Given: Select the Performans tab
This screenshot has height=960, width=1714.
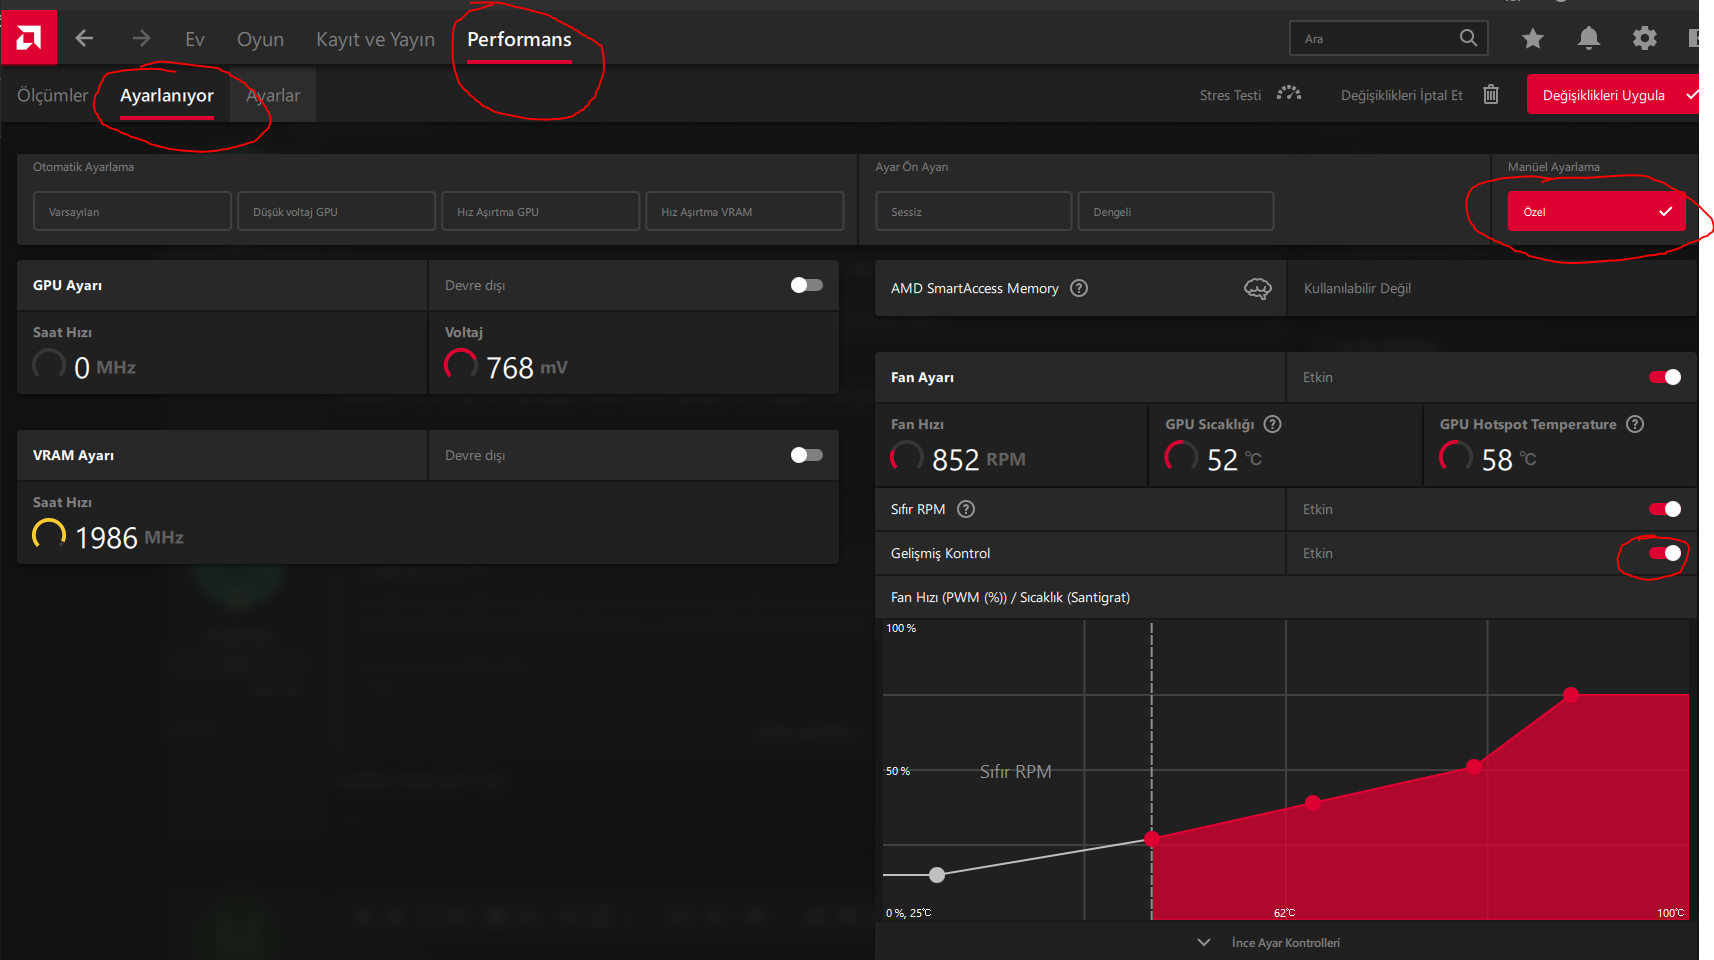Looking at the screenshot, I should [519, 39].
